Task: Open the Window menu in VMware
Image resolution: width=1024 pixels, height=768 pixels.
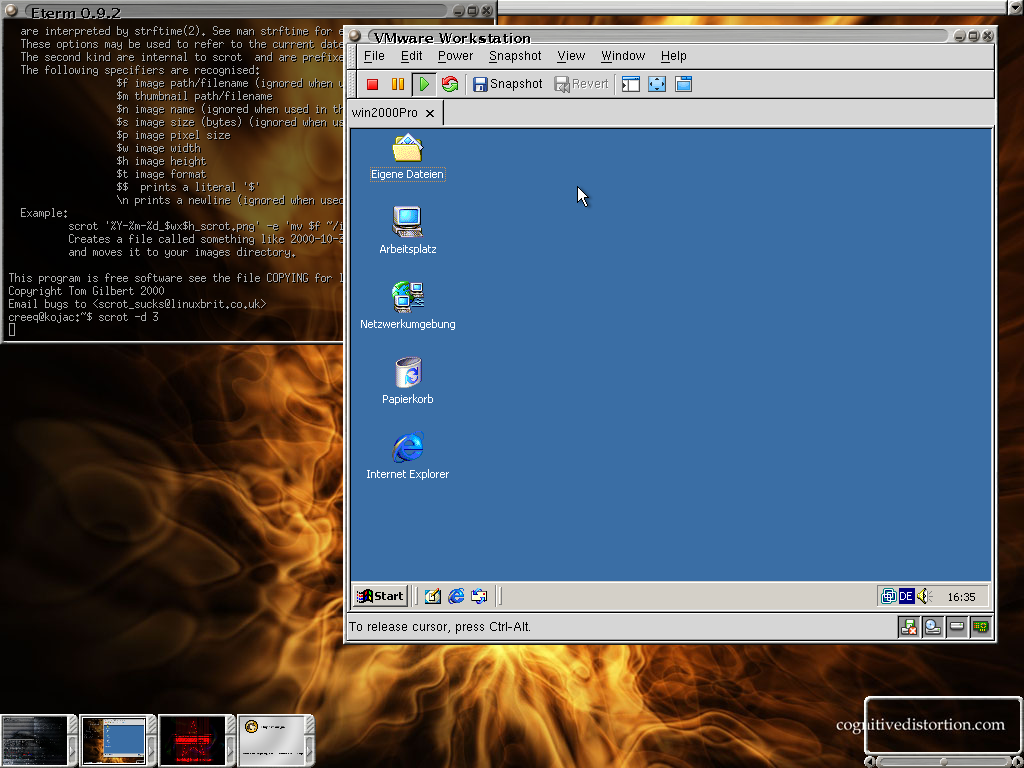Action: (622, 56)
